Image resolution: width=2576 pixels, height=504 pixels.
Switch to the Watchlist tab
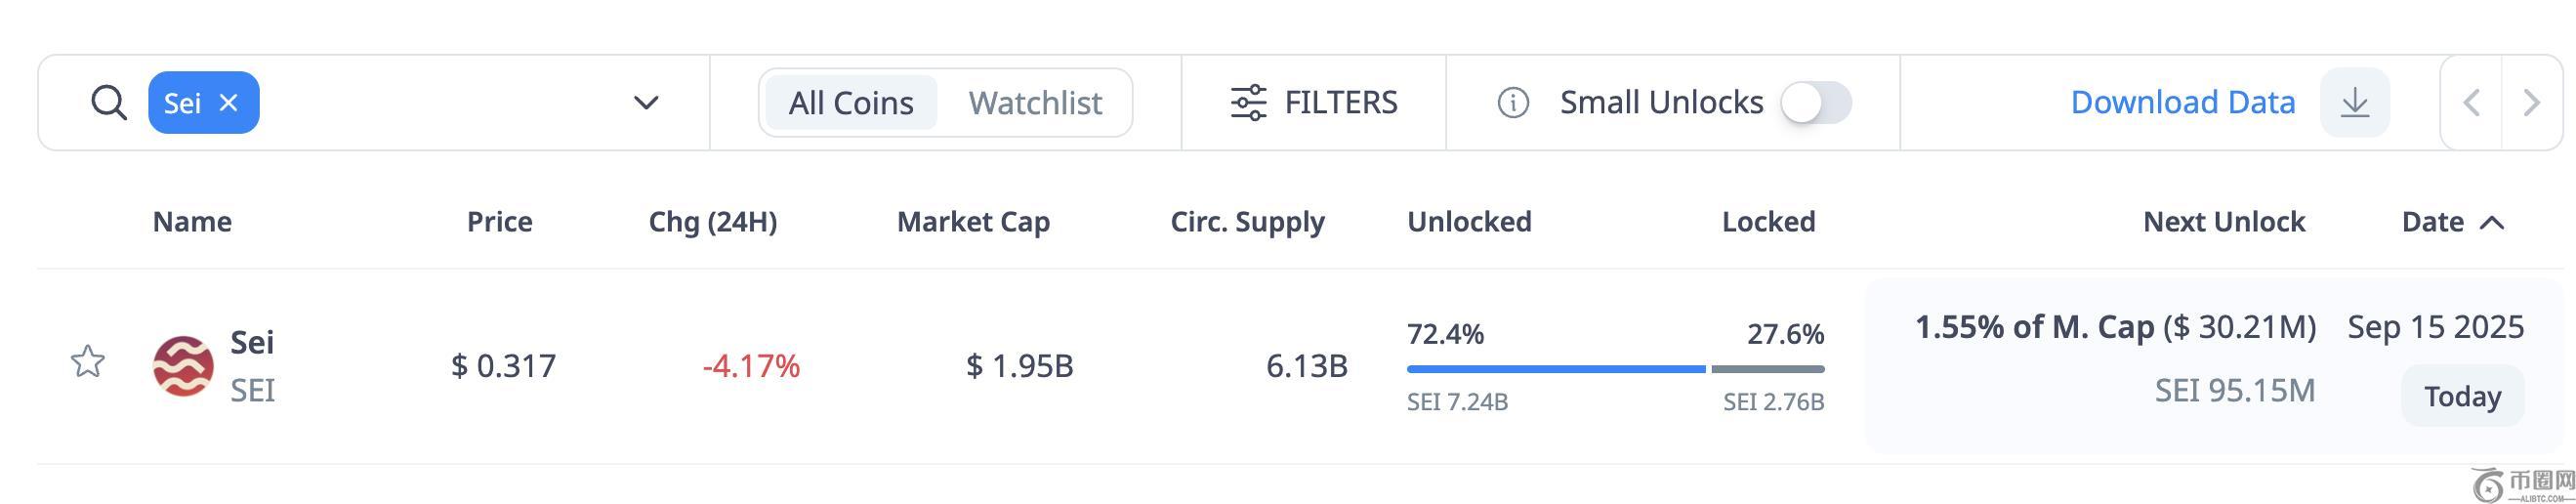(1035, 102)
